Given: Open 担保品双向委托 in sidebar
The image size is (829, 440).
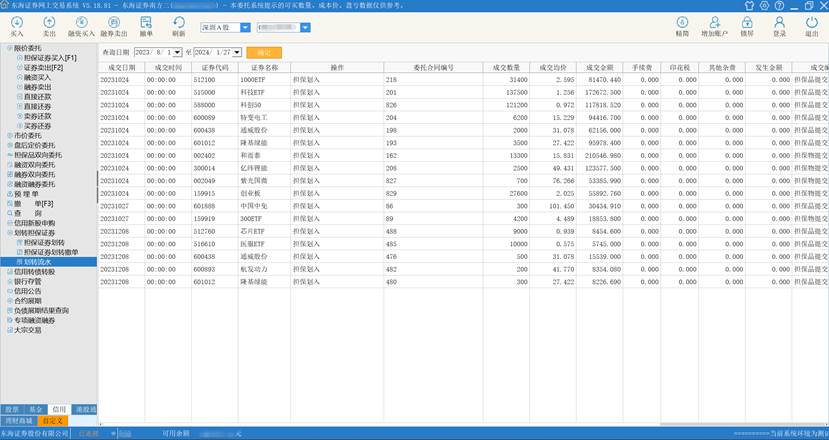Looking at the screenshot, I should 38,155.
